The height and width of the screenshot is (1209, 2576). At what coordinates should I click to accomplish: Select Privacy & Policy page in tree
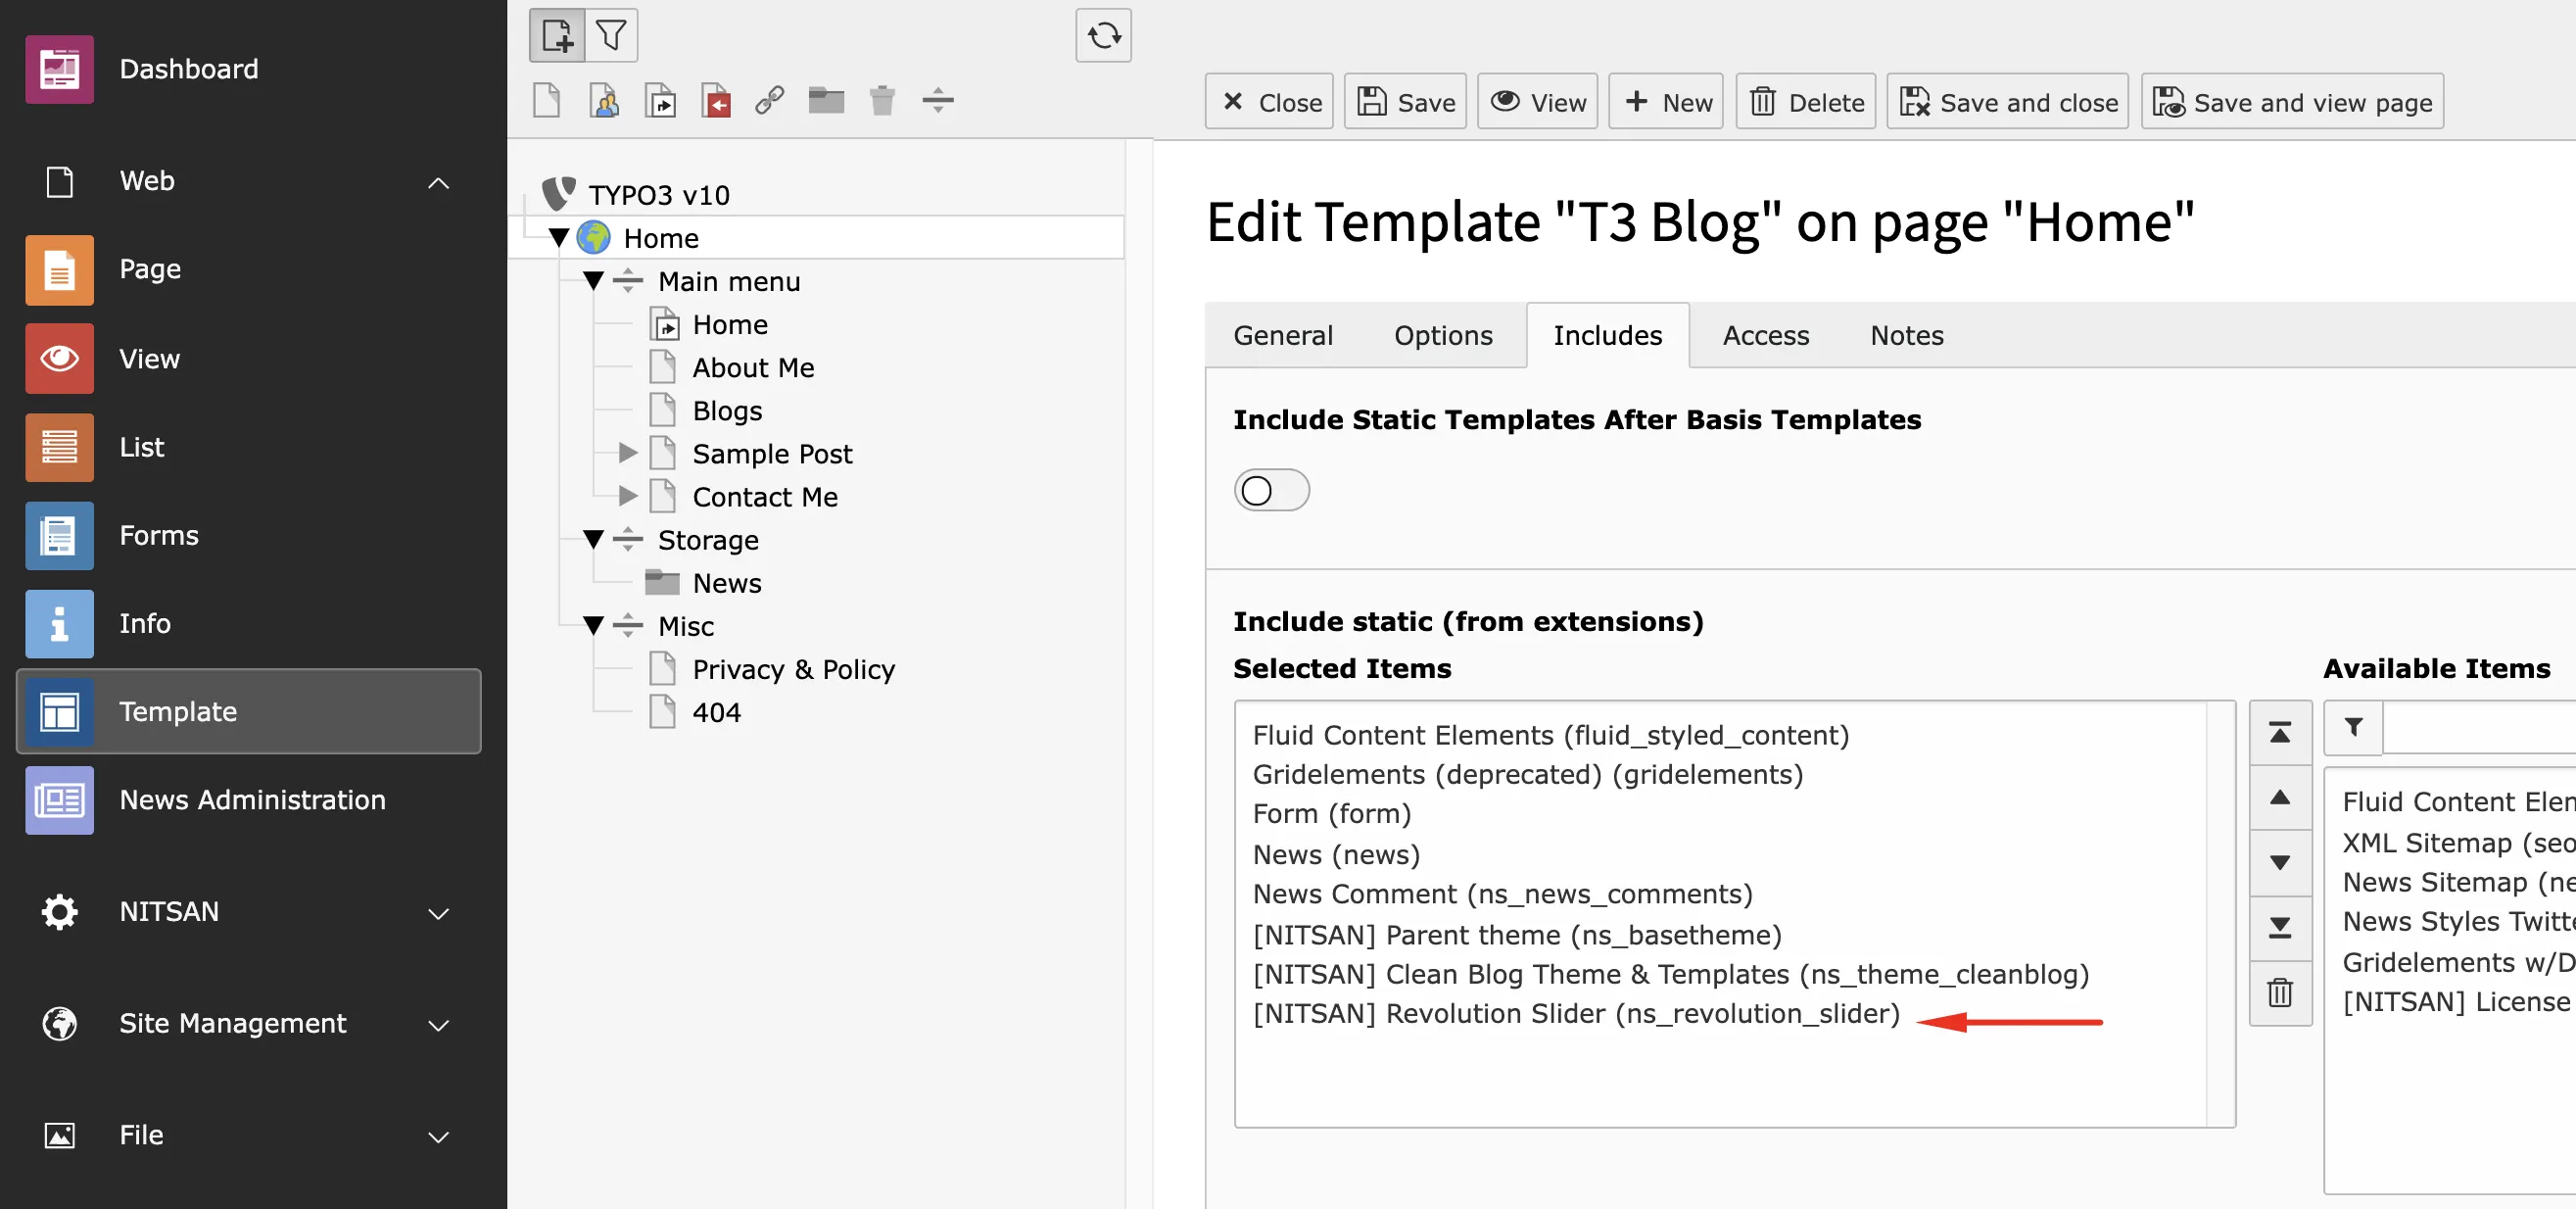[x=793, y=669]
